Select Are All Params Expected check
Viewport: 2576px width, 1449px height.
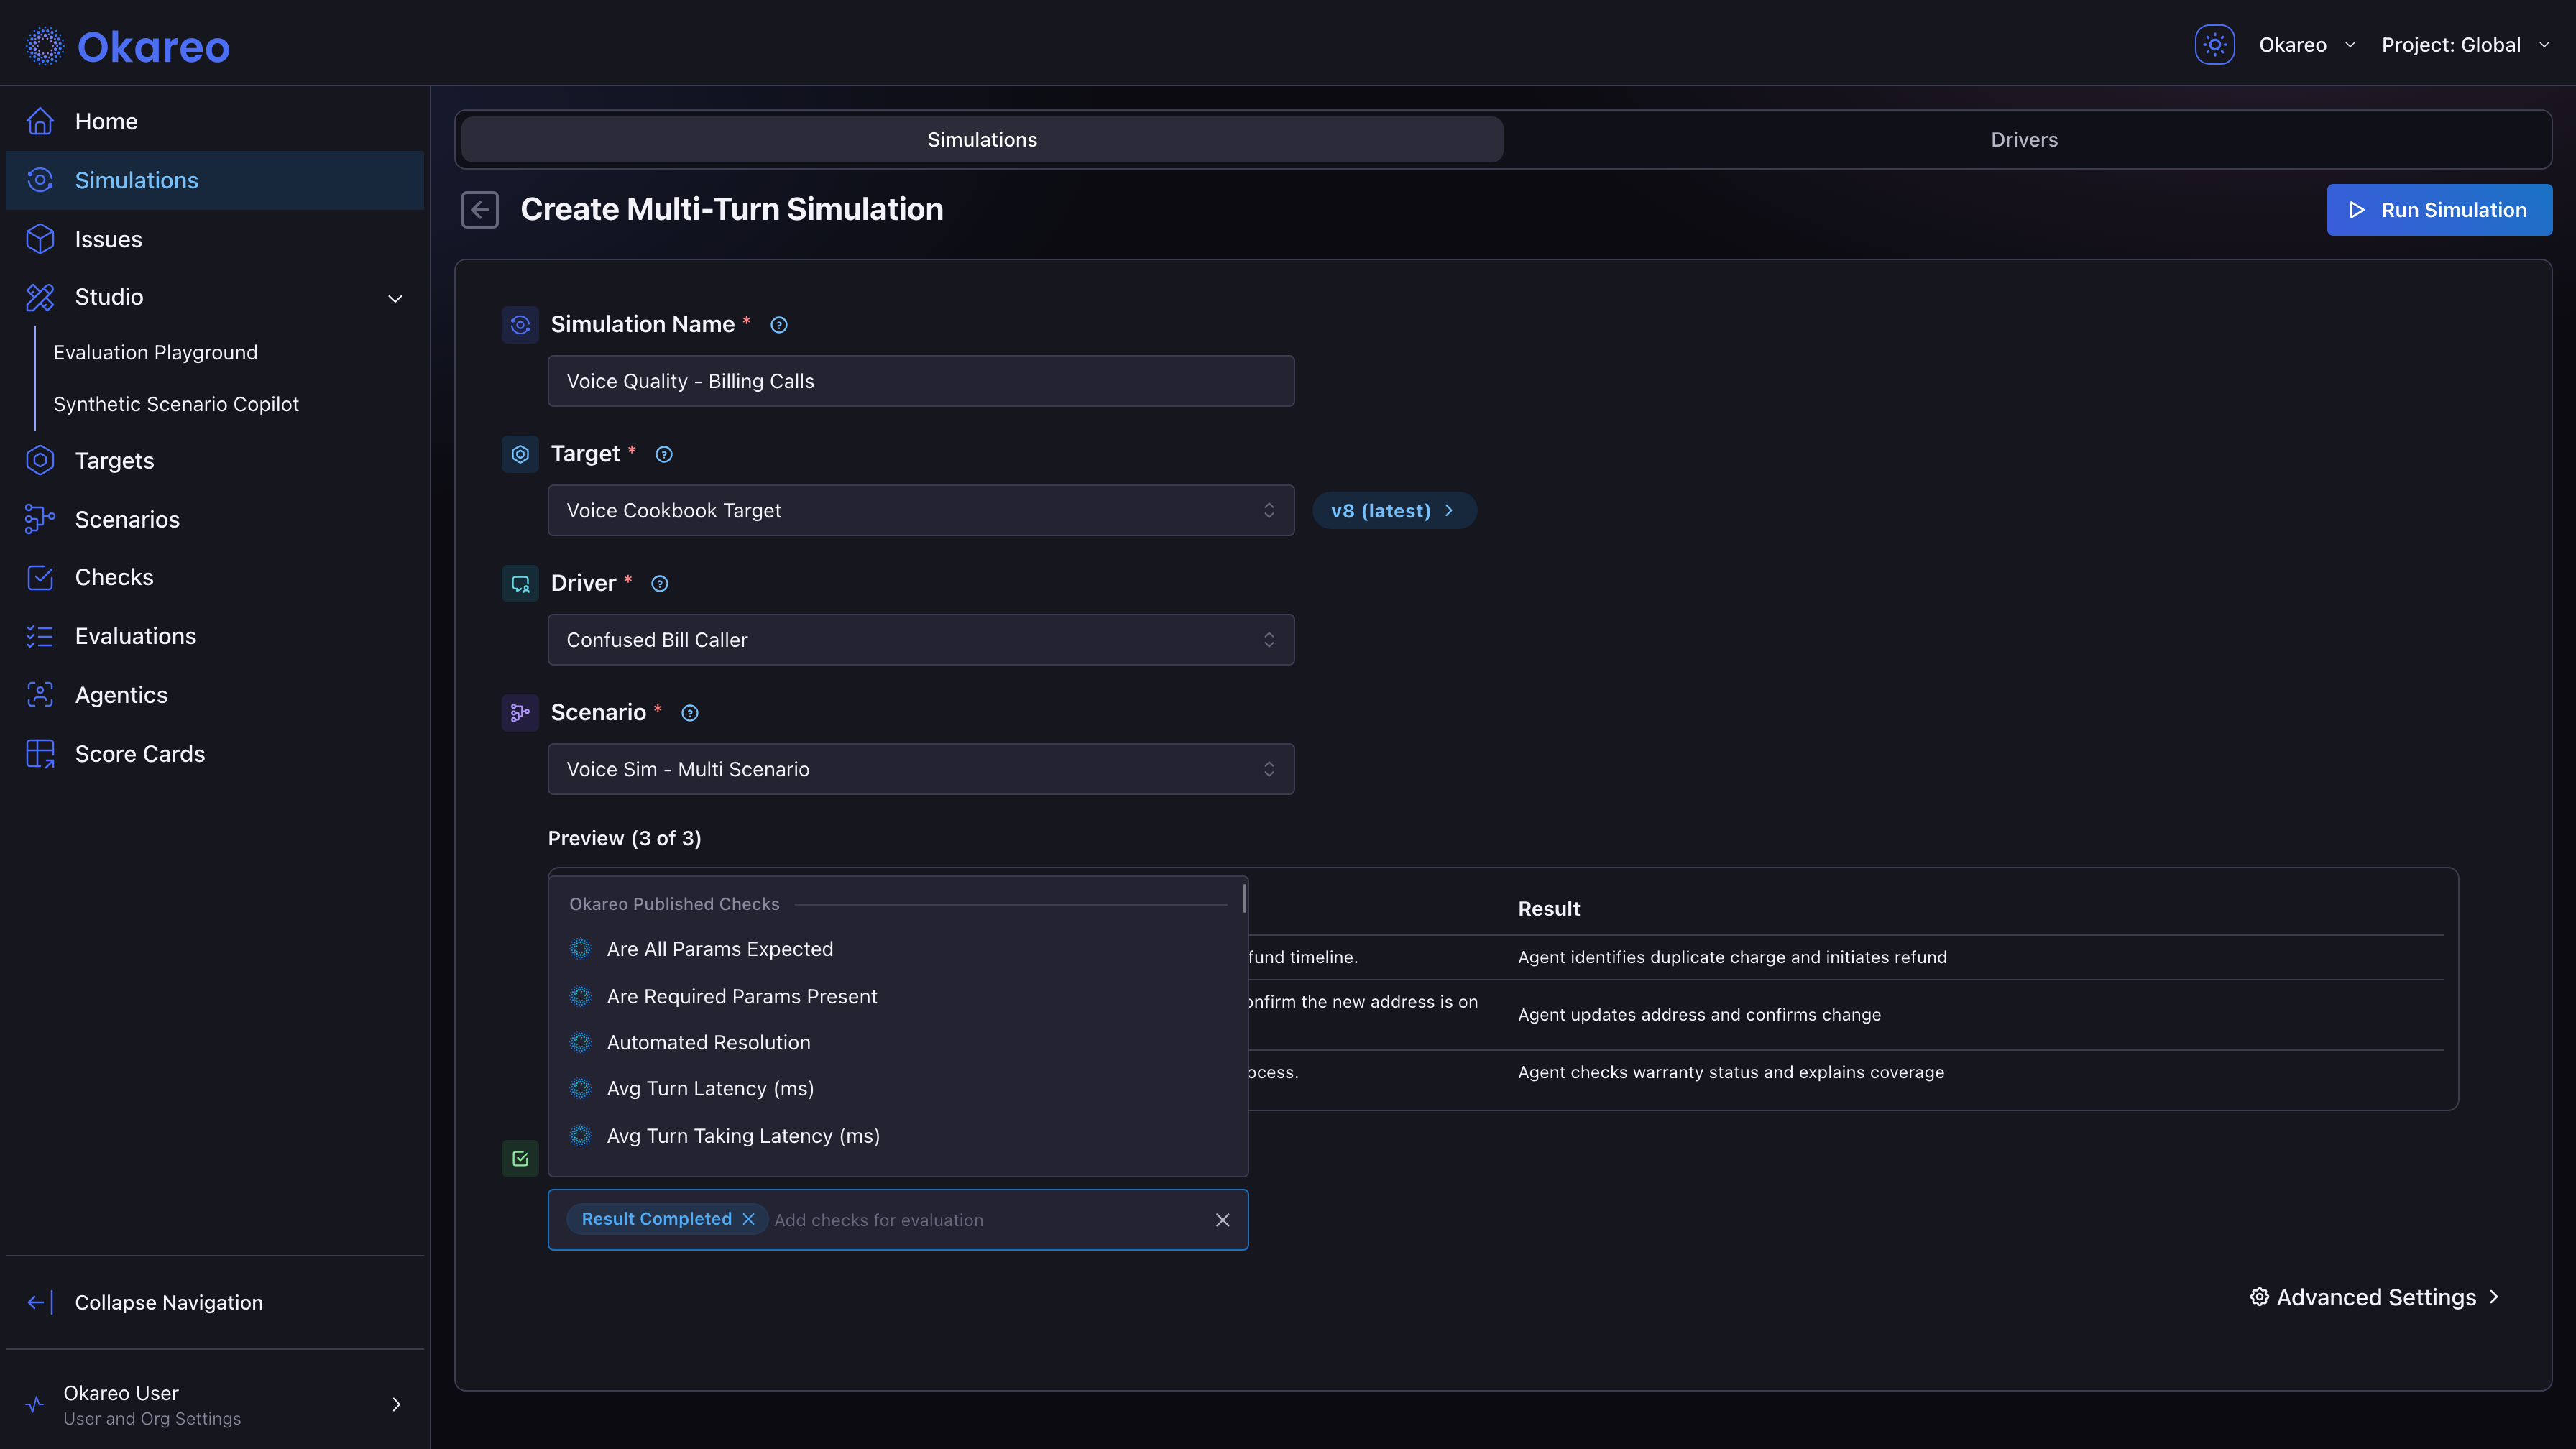(898, 949)
